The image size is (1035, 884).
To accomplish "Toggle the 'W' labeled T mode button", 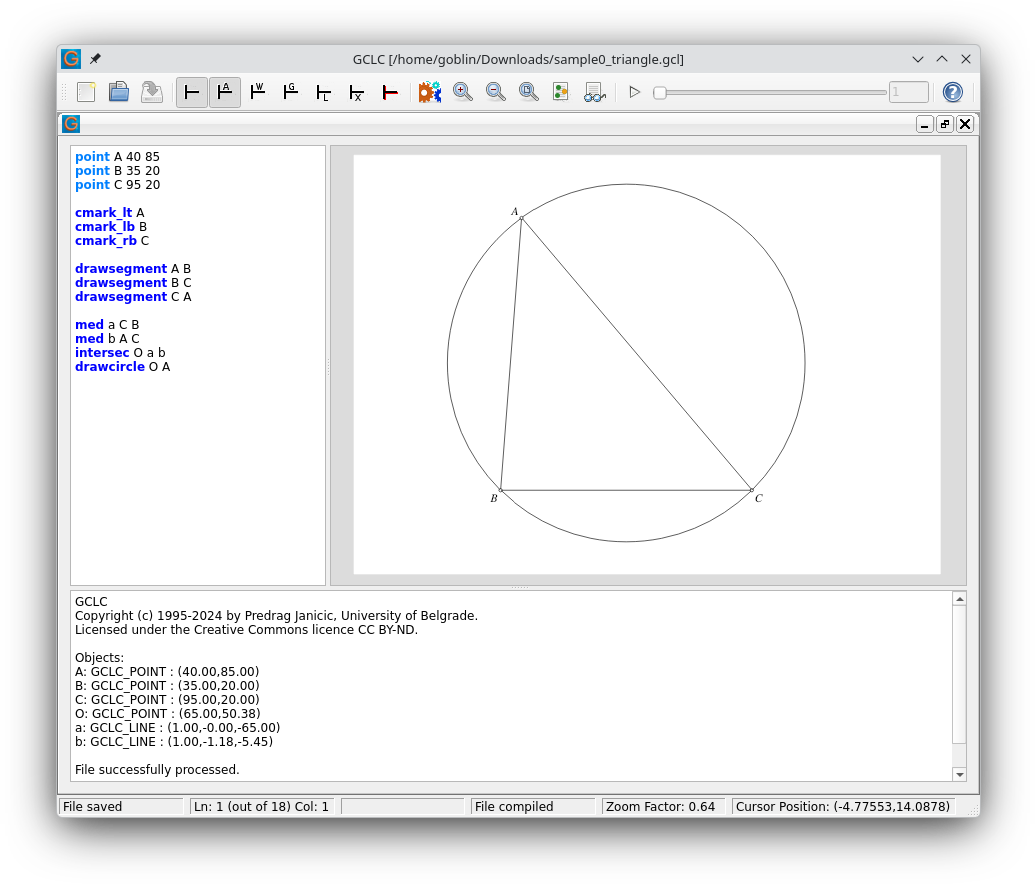I will pyautogui.click(x=258, y=92).
